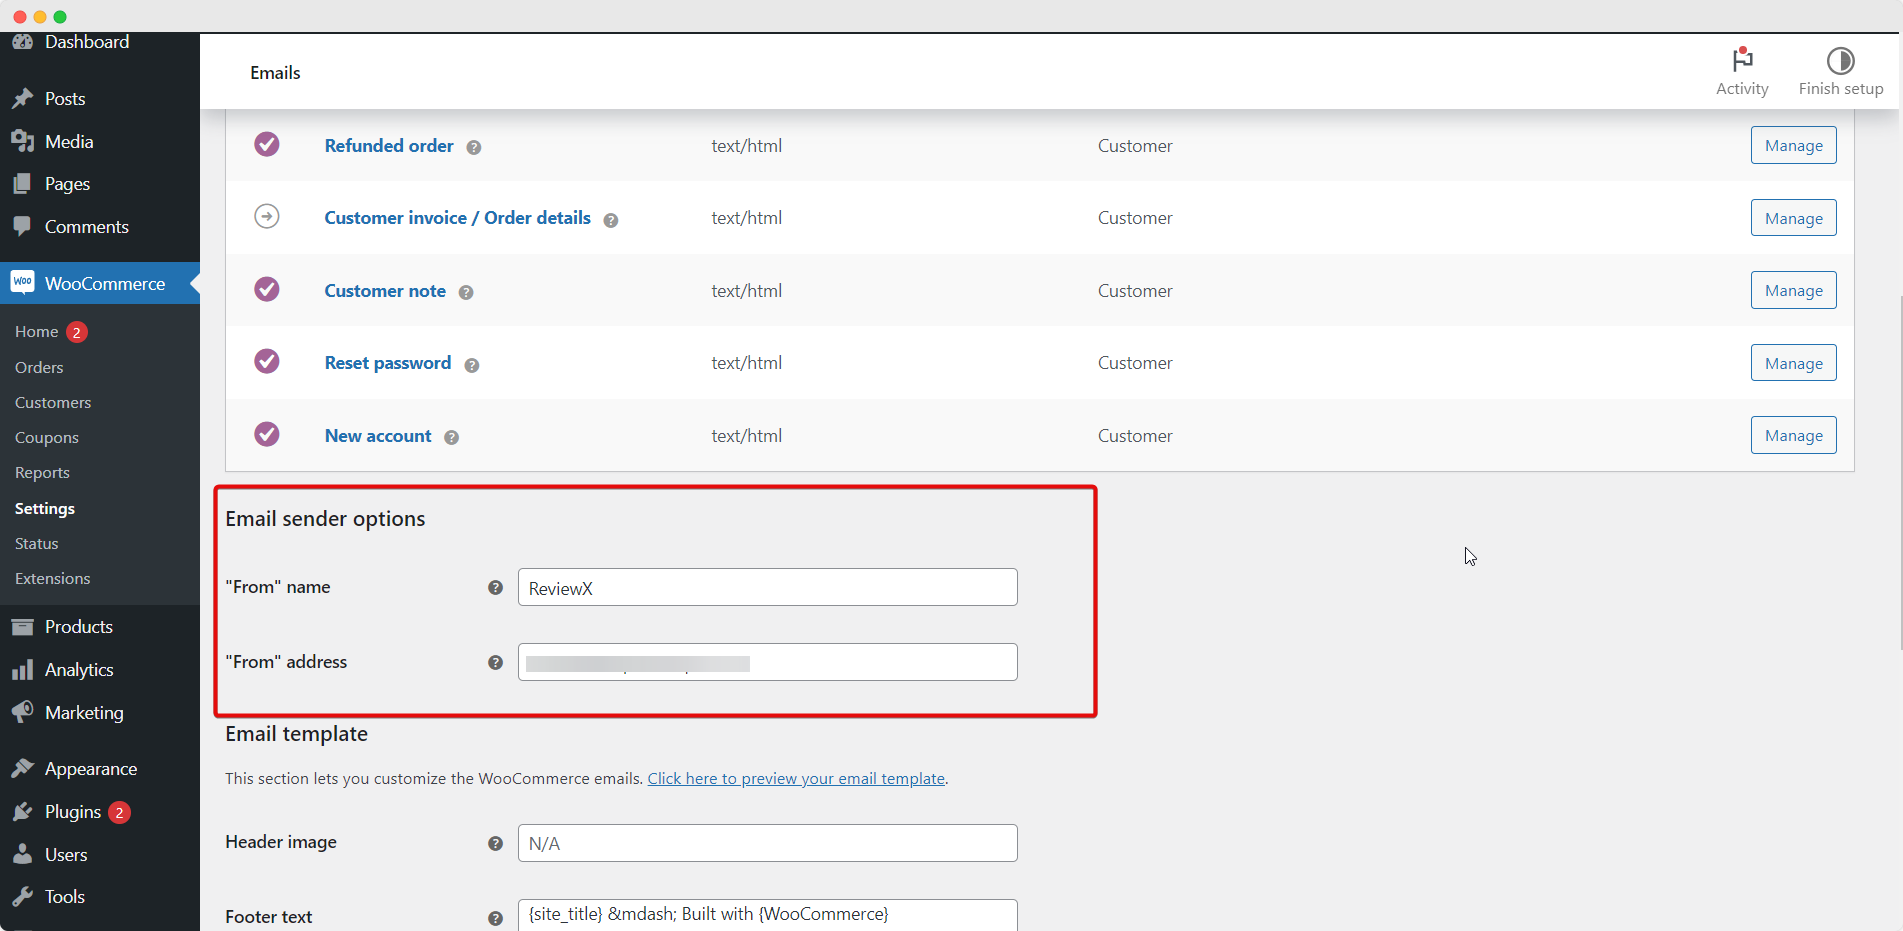Click help icon for Footer text
The image size is (1903, 931).
[495, 919]
